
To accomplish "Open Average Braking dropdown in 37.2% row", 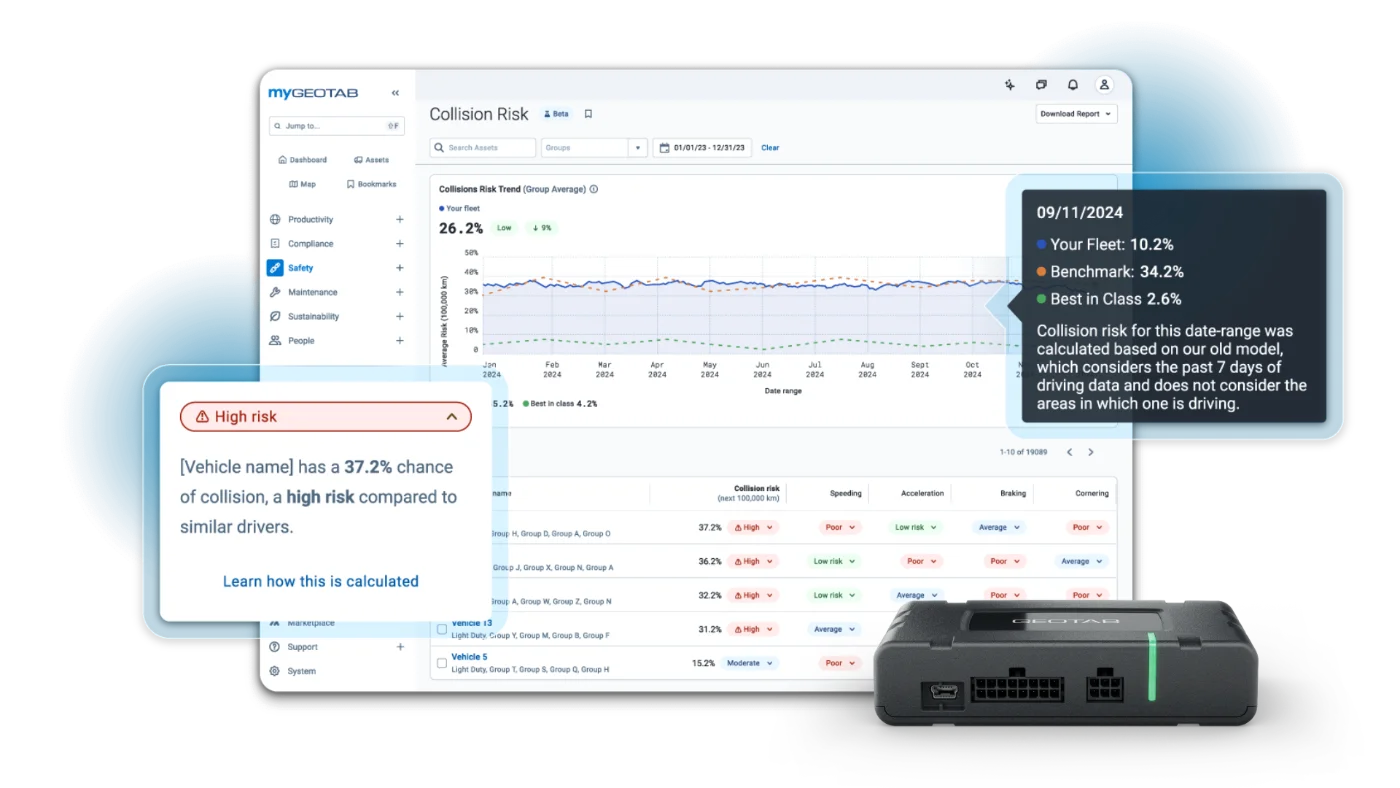I will click(x=999, y=527).
